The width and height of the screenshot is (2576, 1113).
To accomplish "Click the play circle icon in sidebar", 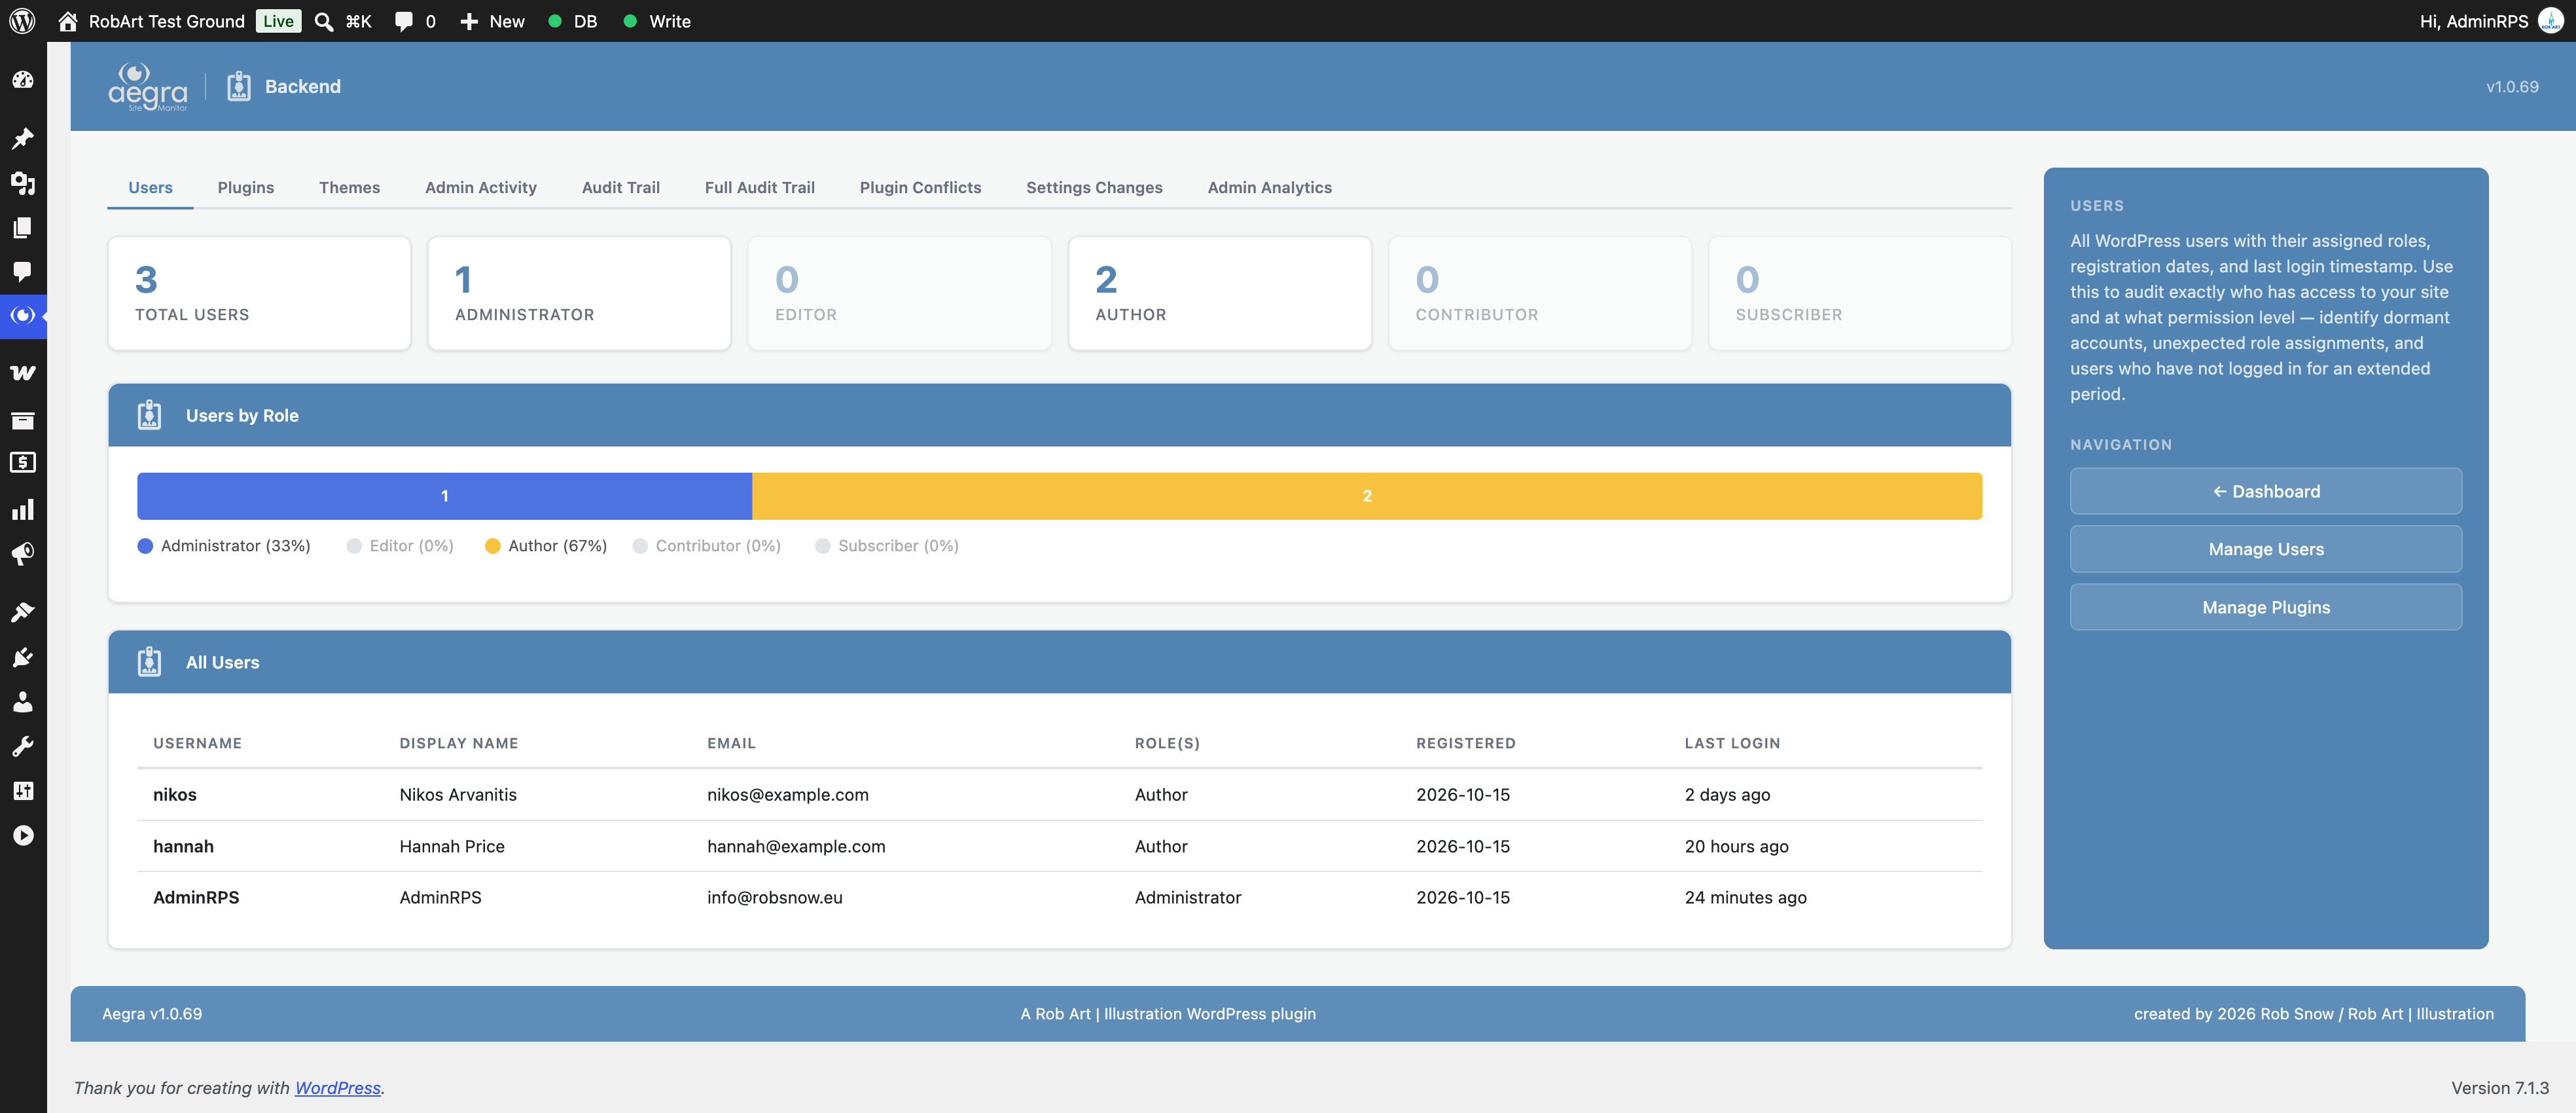I will (x=23, y=835).
